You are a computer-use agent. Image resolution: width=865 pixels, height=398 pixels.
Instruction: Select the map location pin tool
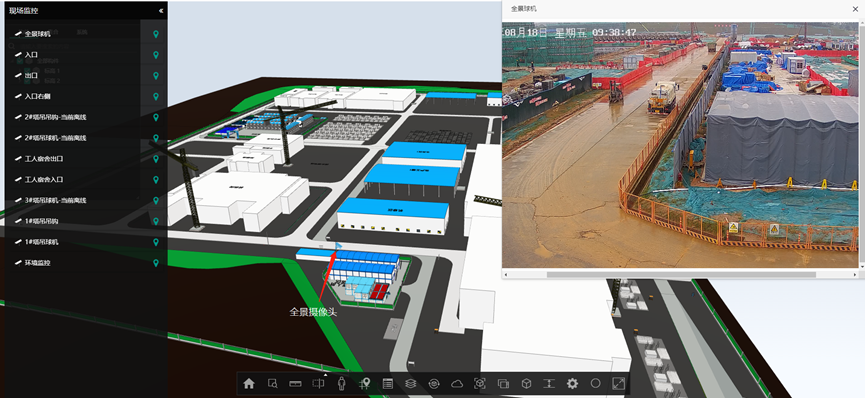point(365,384)
